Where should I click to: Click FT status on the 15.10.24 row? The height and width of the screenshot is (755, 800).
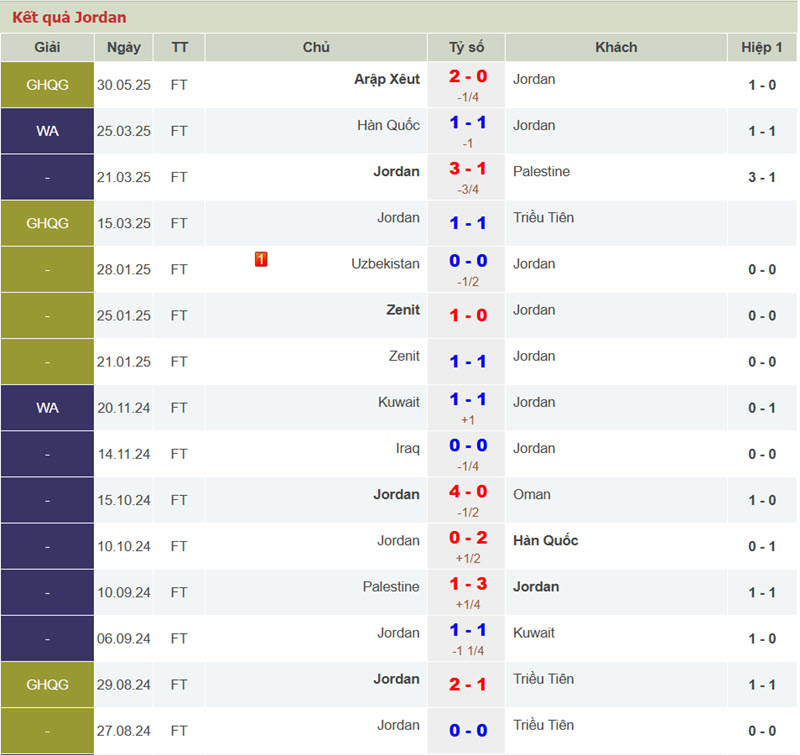tap(179, 500)
